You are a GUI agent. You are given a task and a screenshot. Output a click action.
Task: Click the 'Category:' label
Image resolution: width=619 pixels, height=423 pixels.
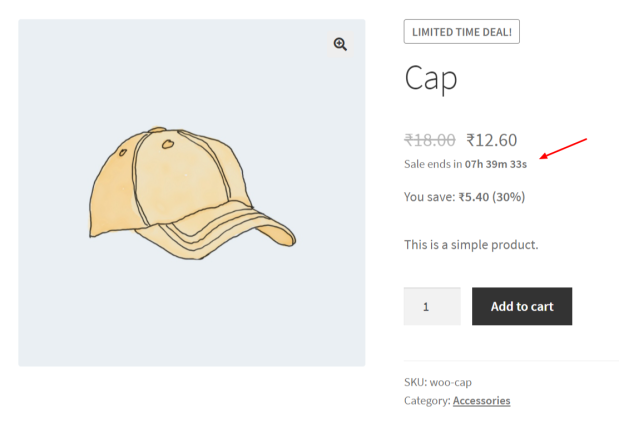427,401
